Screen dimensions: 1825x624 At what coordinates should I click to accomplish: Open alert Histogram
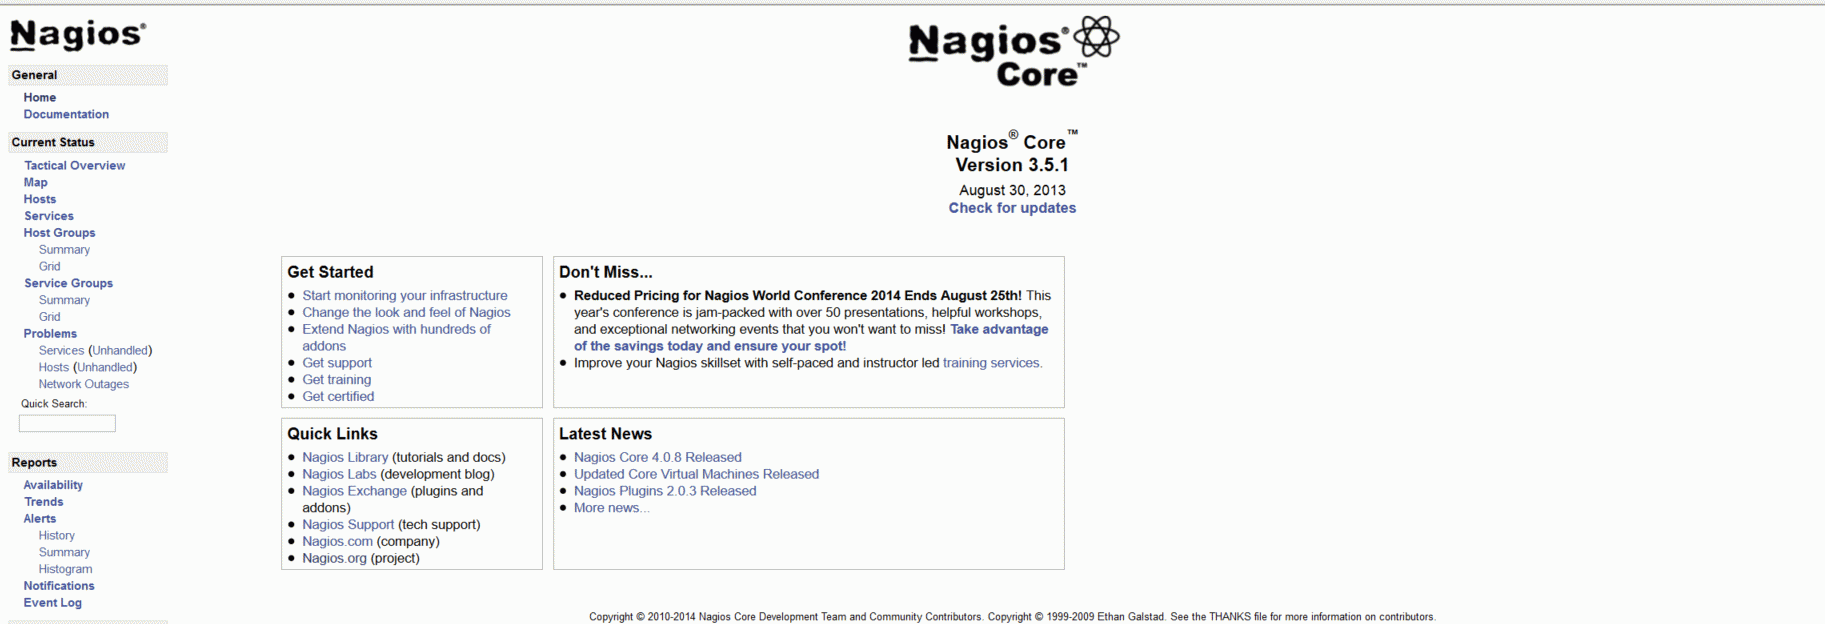click(66, 569)
